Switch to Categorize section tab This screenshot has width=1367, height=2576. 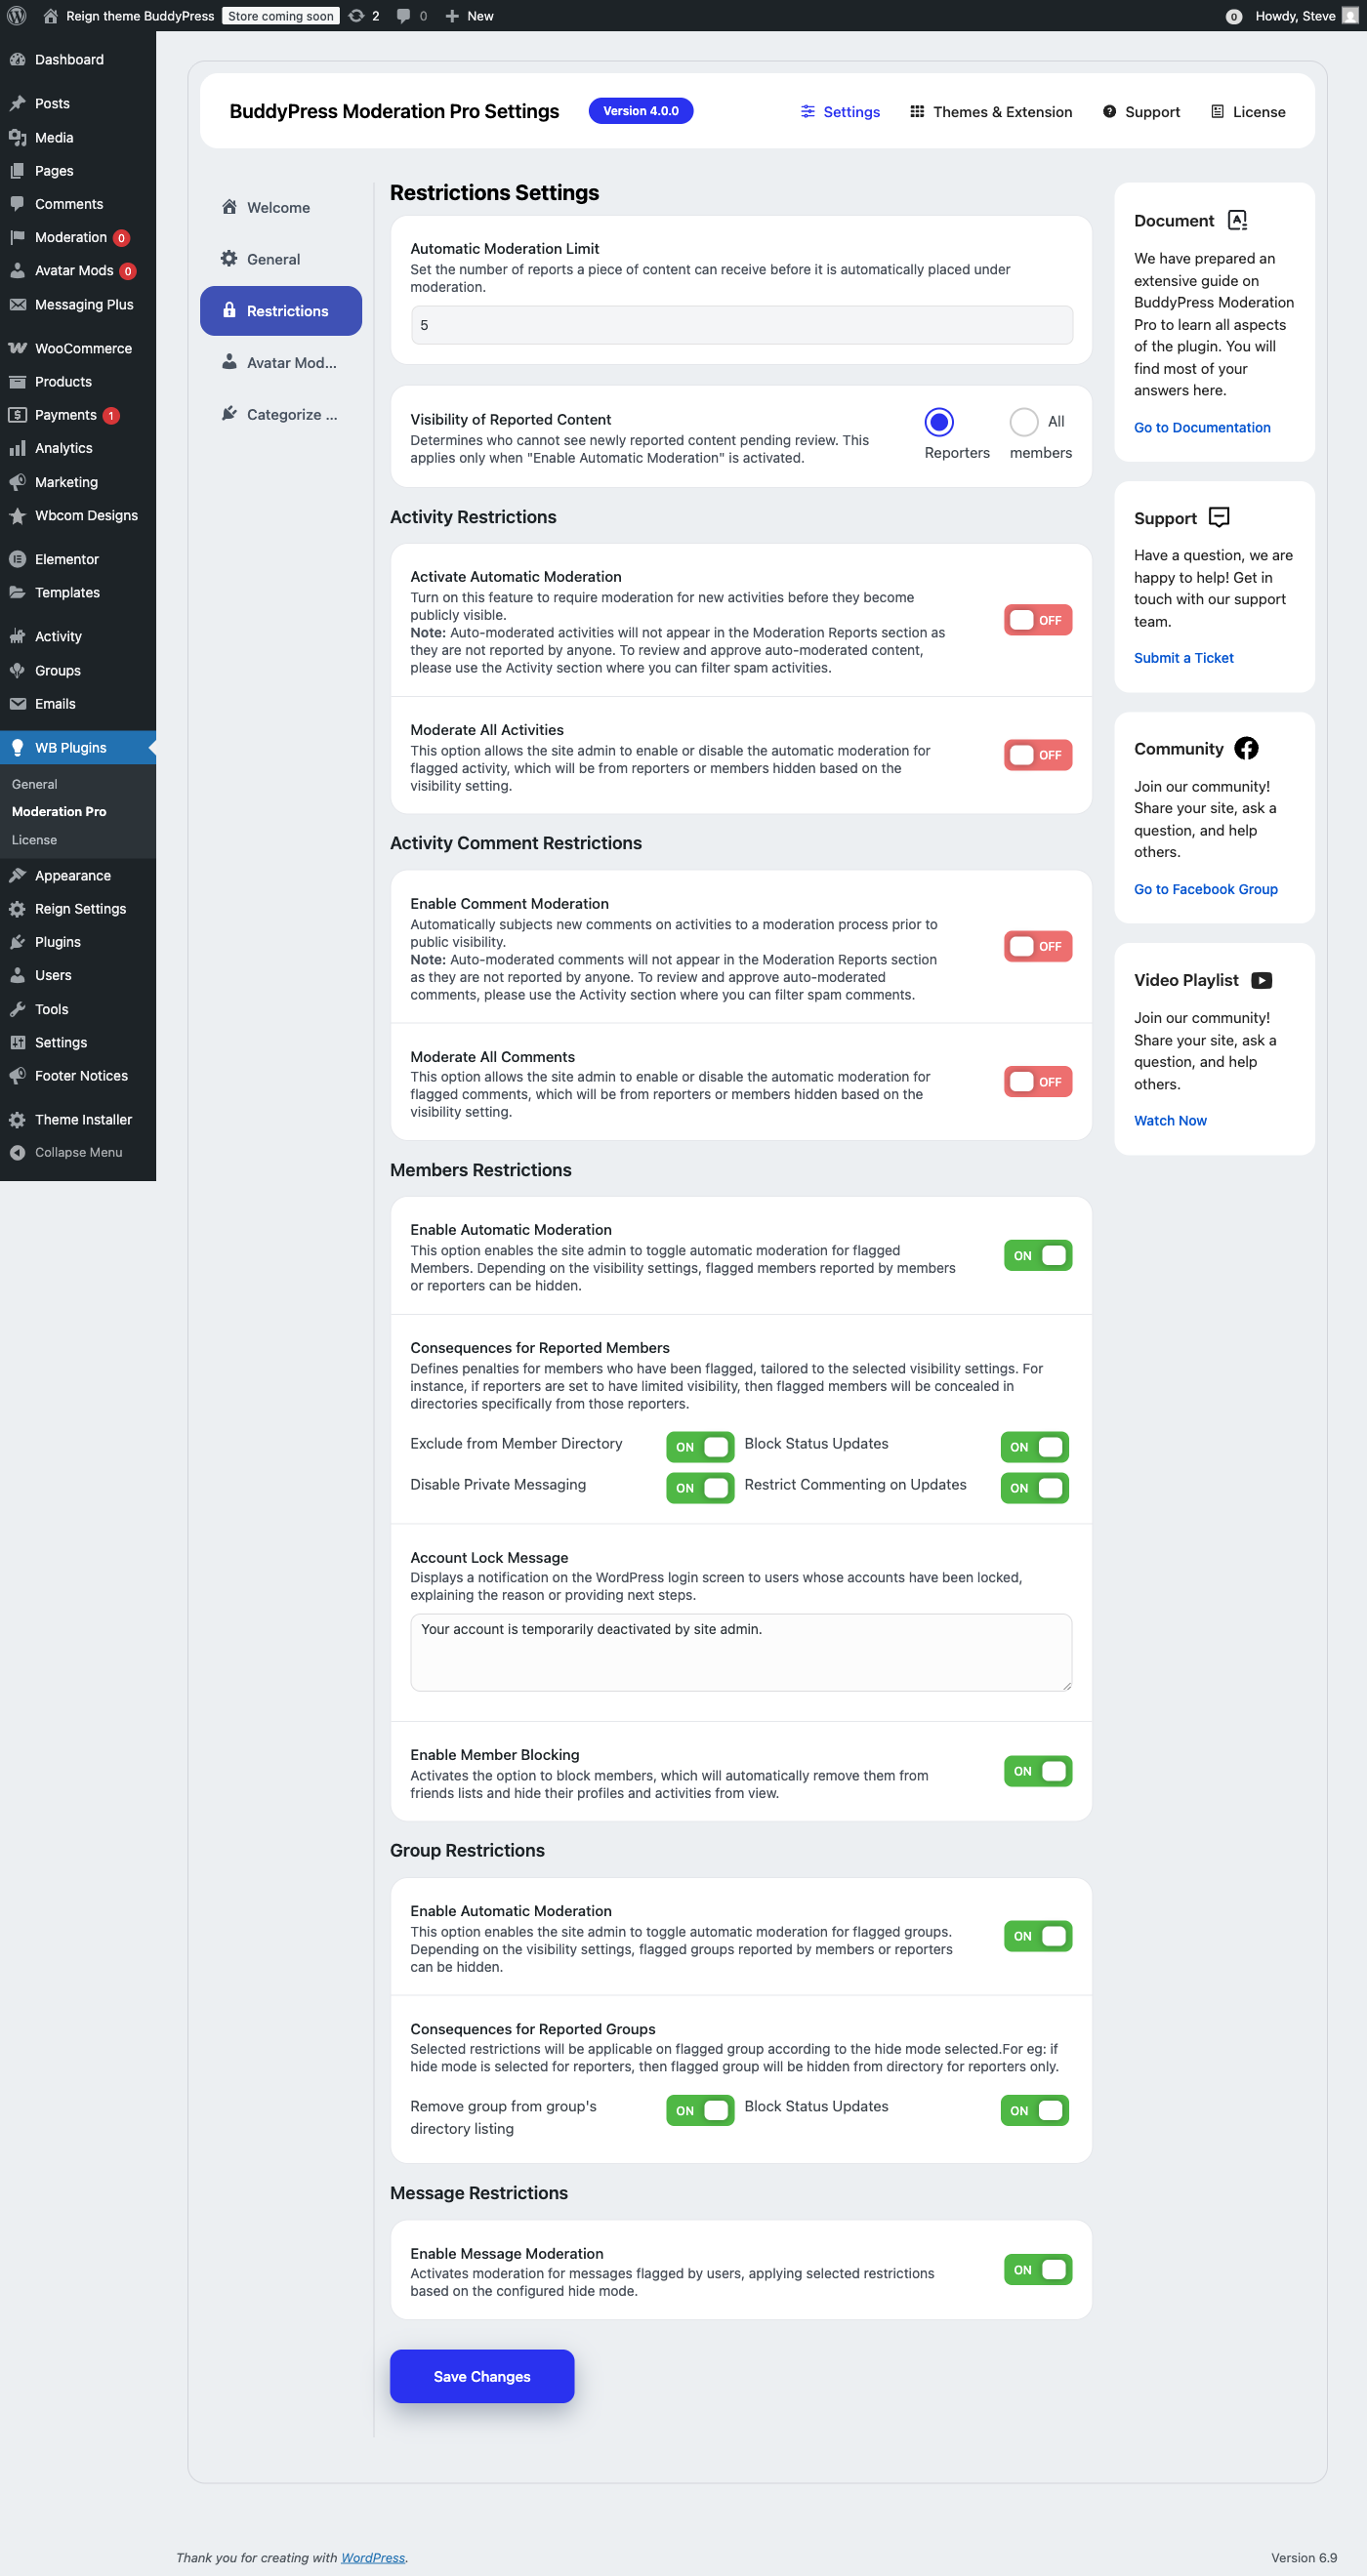pos(281,414)
